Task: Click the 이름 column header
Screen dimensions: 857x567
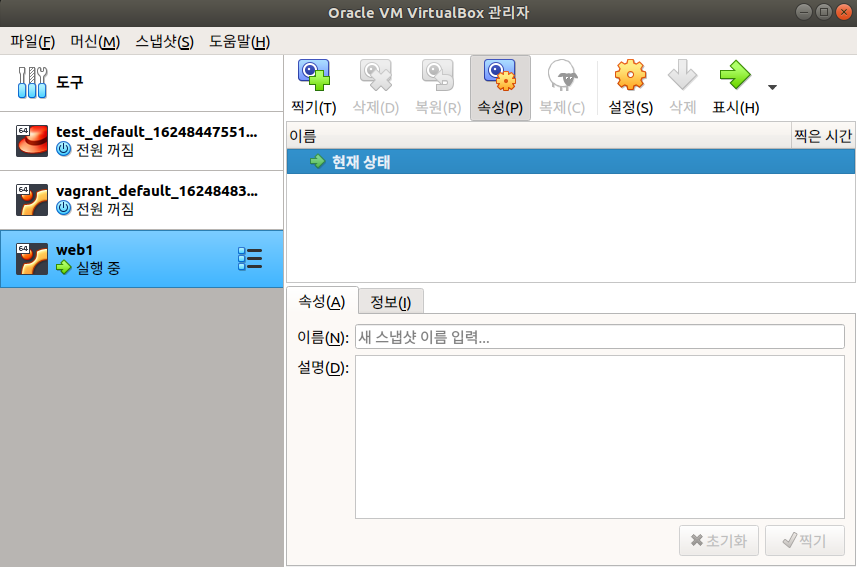Action: pyautogui.click(x=539, y=136)
